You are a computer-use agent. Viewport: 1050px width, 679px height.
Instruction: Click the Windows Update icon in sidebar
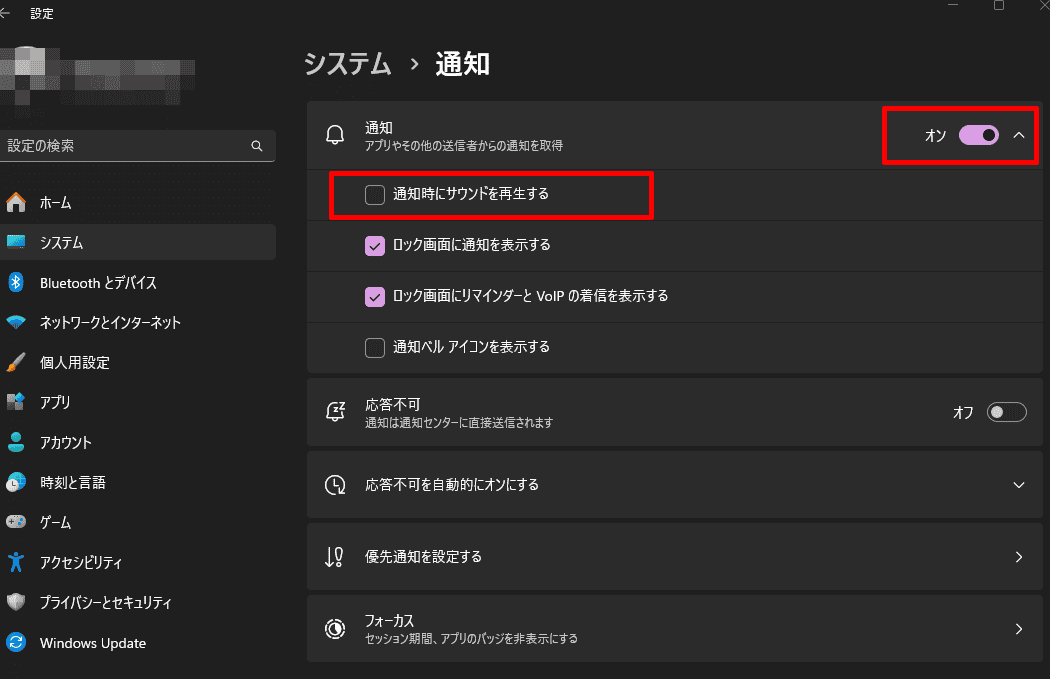16,643
